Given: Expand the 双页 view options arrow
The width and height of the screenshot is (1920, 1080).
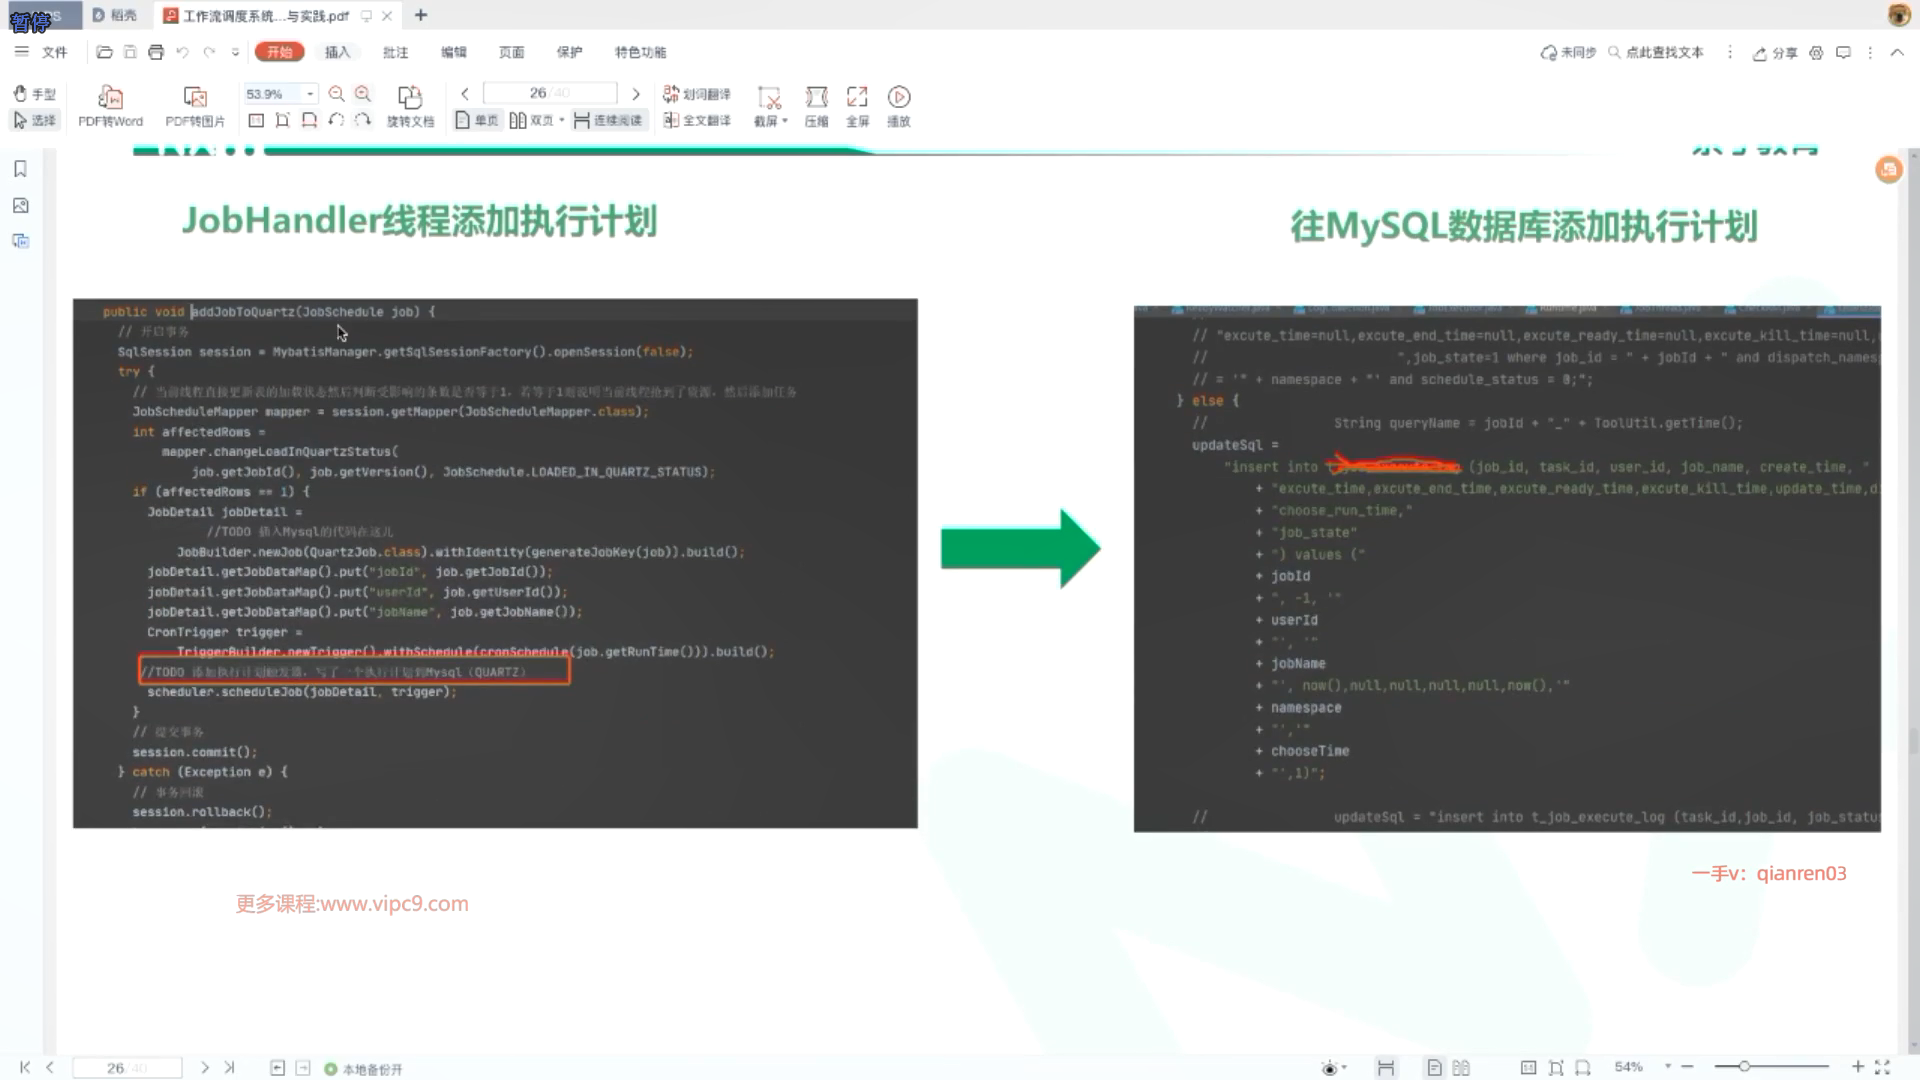Looking at the screenshot, I should tap(562, 120).
